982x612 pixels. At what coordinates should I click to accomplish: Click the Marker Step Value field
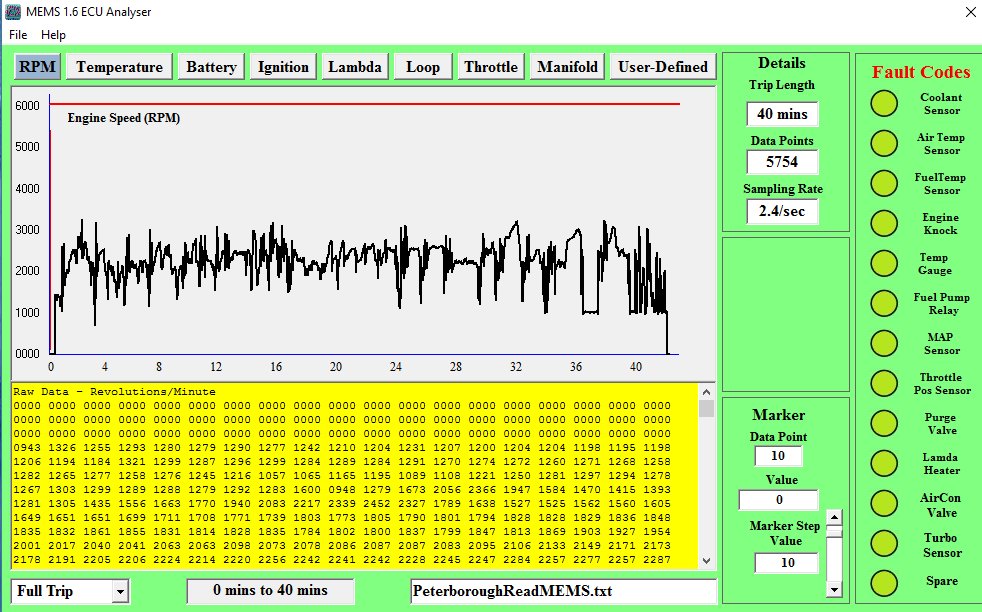[x=787, y=563]
